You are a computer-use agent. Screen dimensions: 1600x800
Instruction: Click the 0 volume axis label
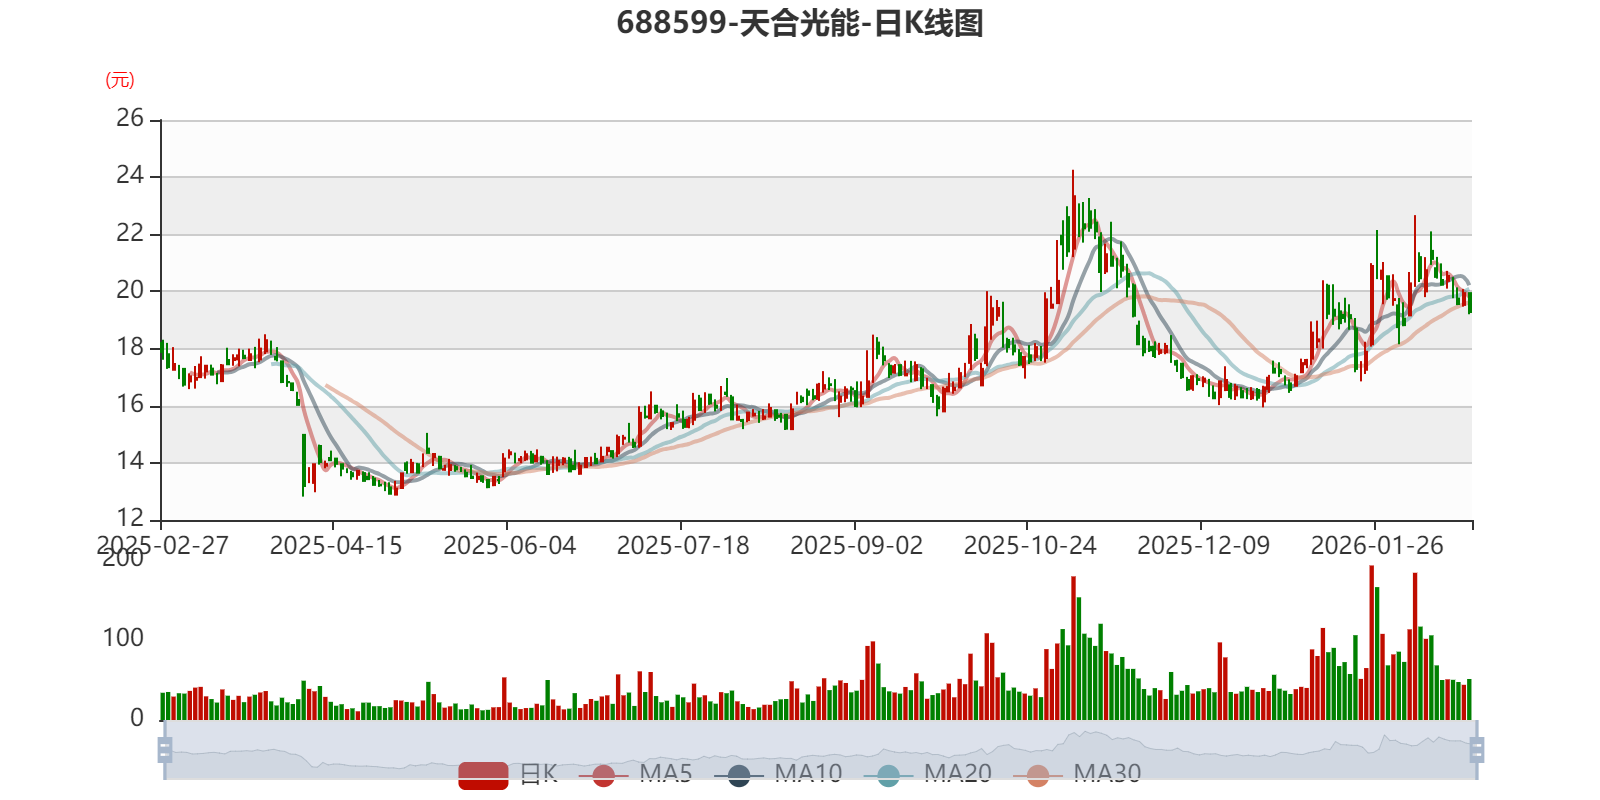pyautogui.click(x=137, y=718)
